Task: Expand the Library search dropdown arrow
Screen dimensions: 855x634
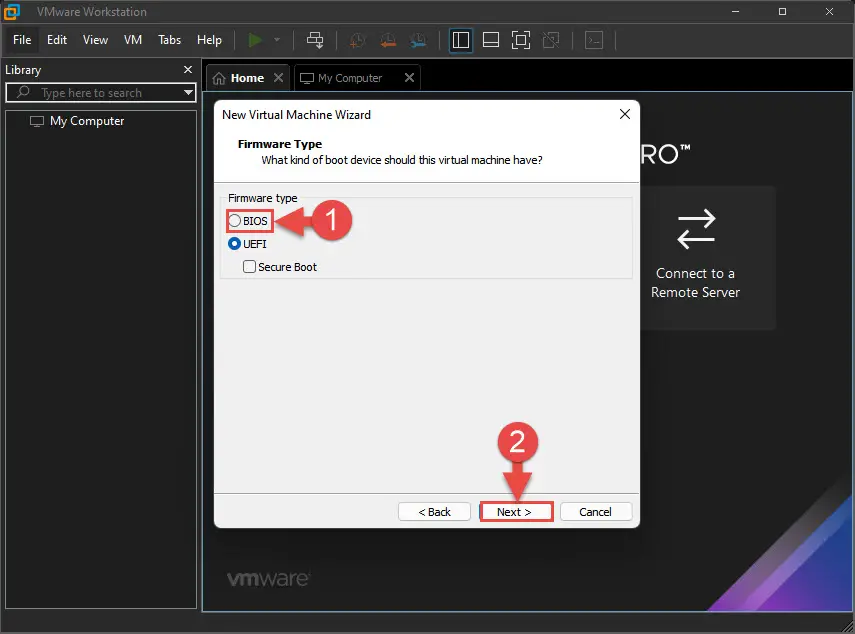Action: pyautogui.click(x=188, y=92)
